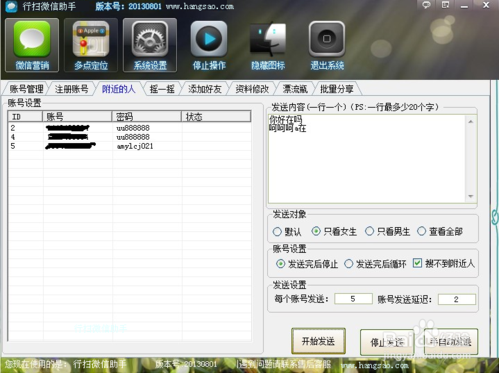Click the 密码 column header
Image resolution: width=499 pixels, height=373 pixels.
(147, 116)
